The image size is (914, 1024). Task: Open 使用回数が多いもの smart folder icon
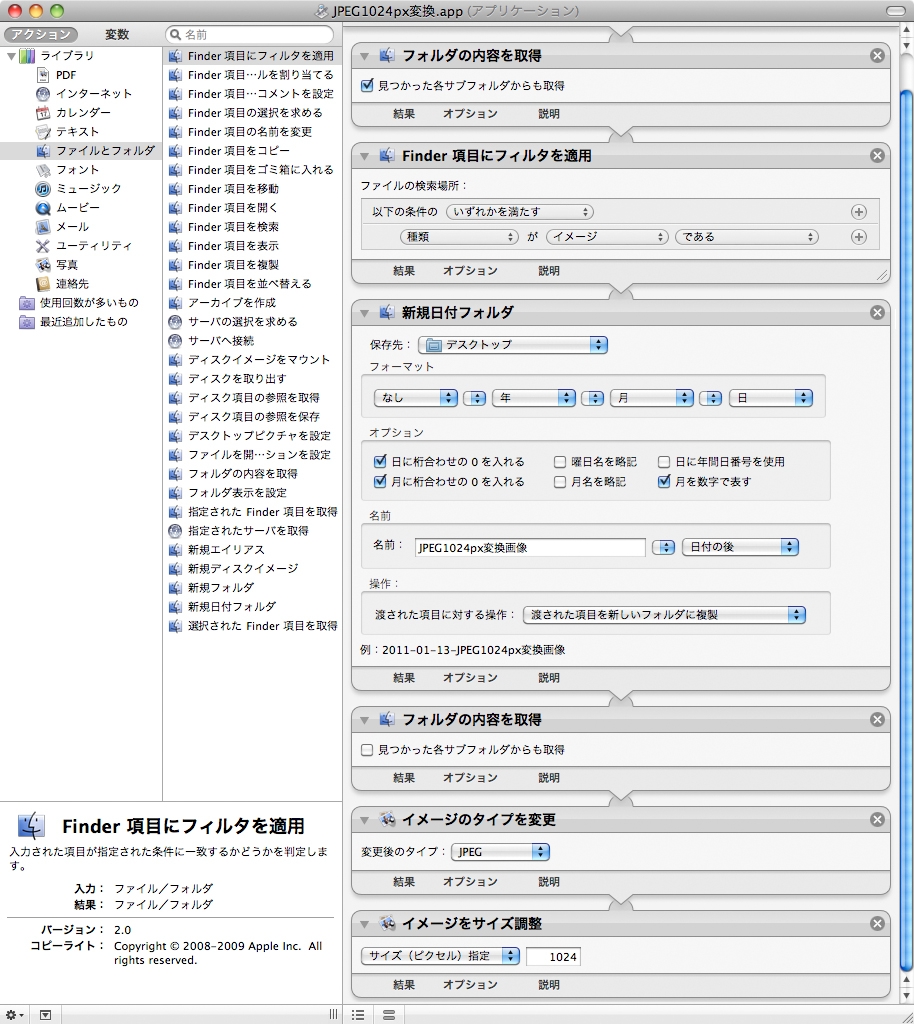pyautogui.click(x=27, y=302)
